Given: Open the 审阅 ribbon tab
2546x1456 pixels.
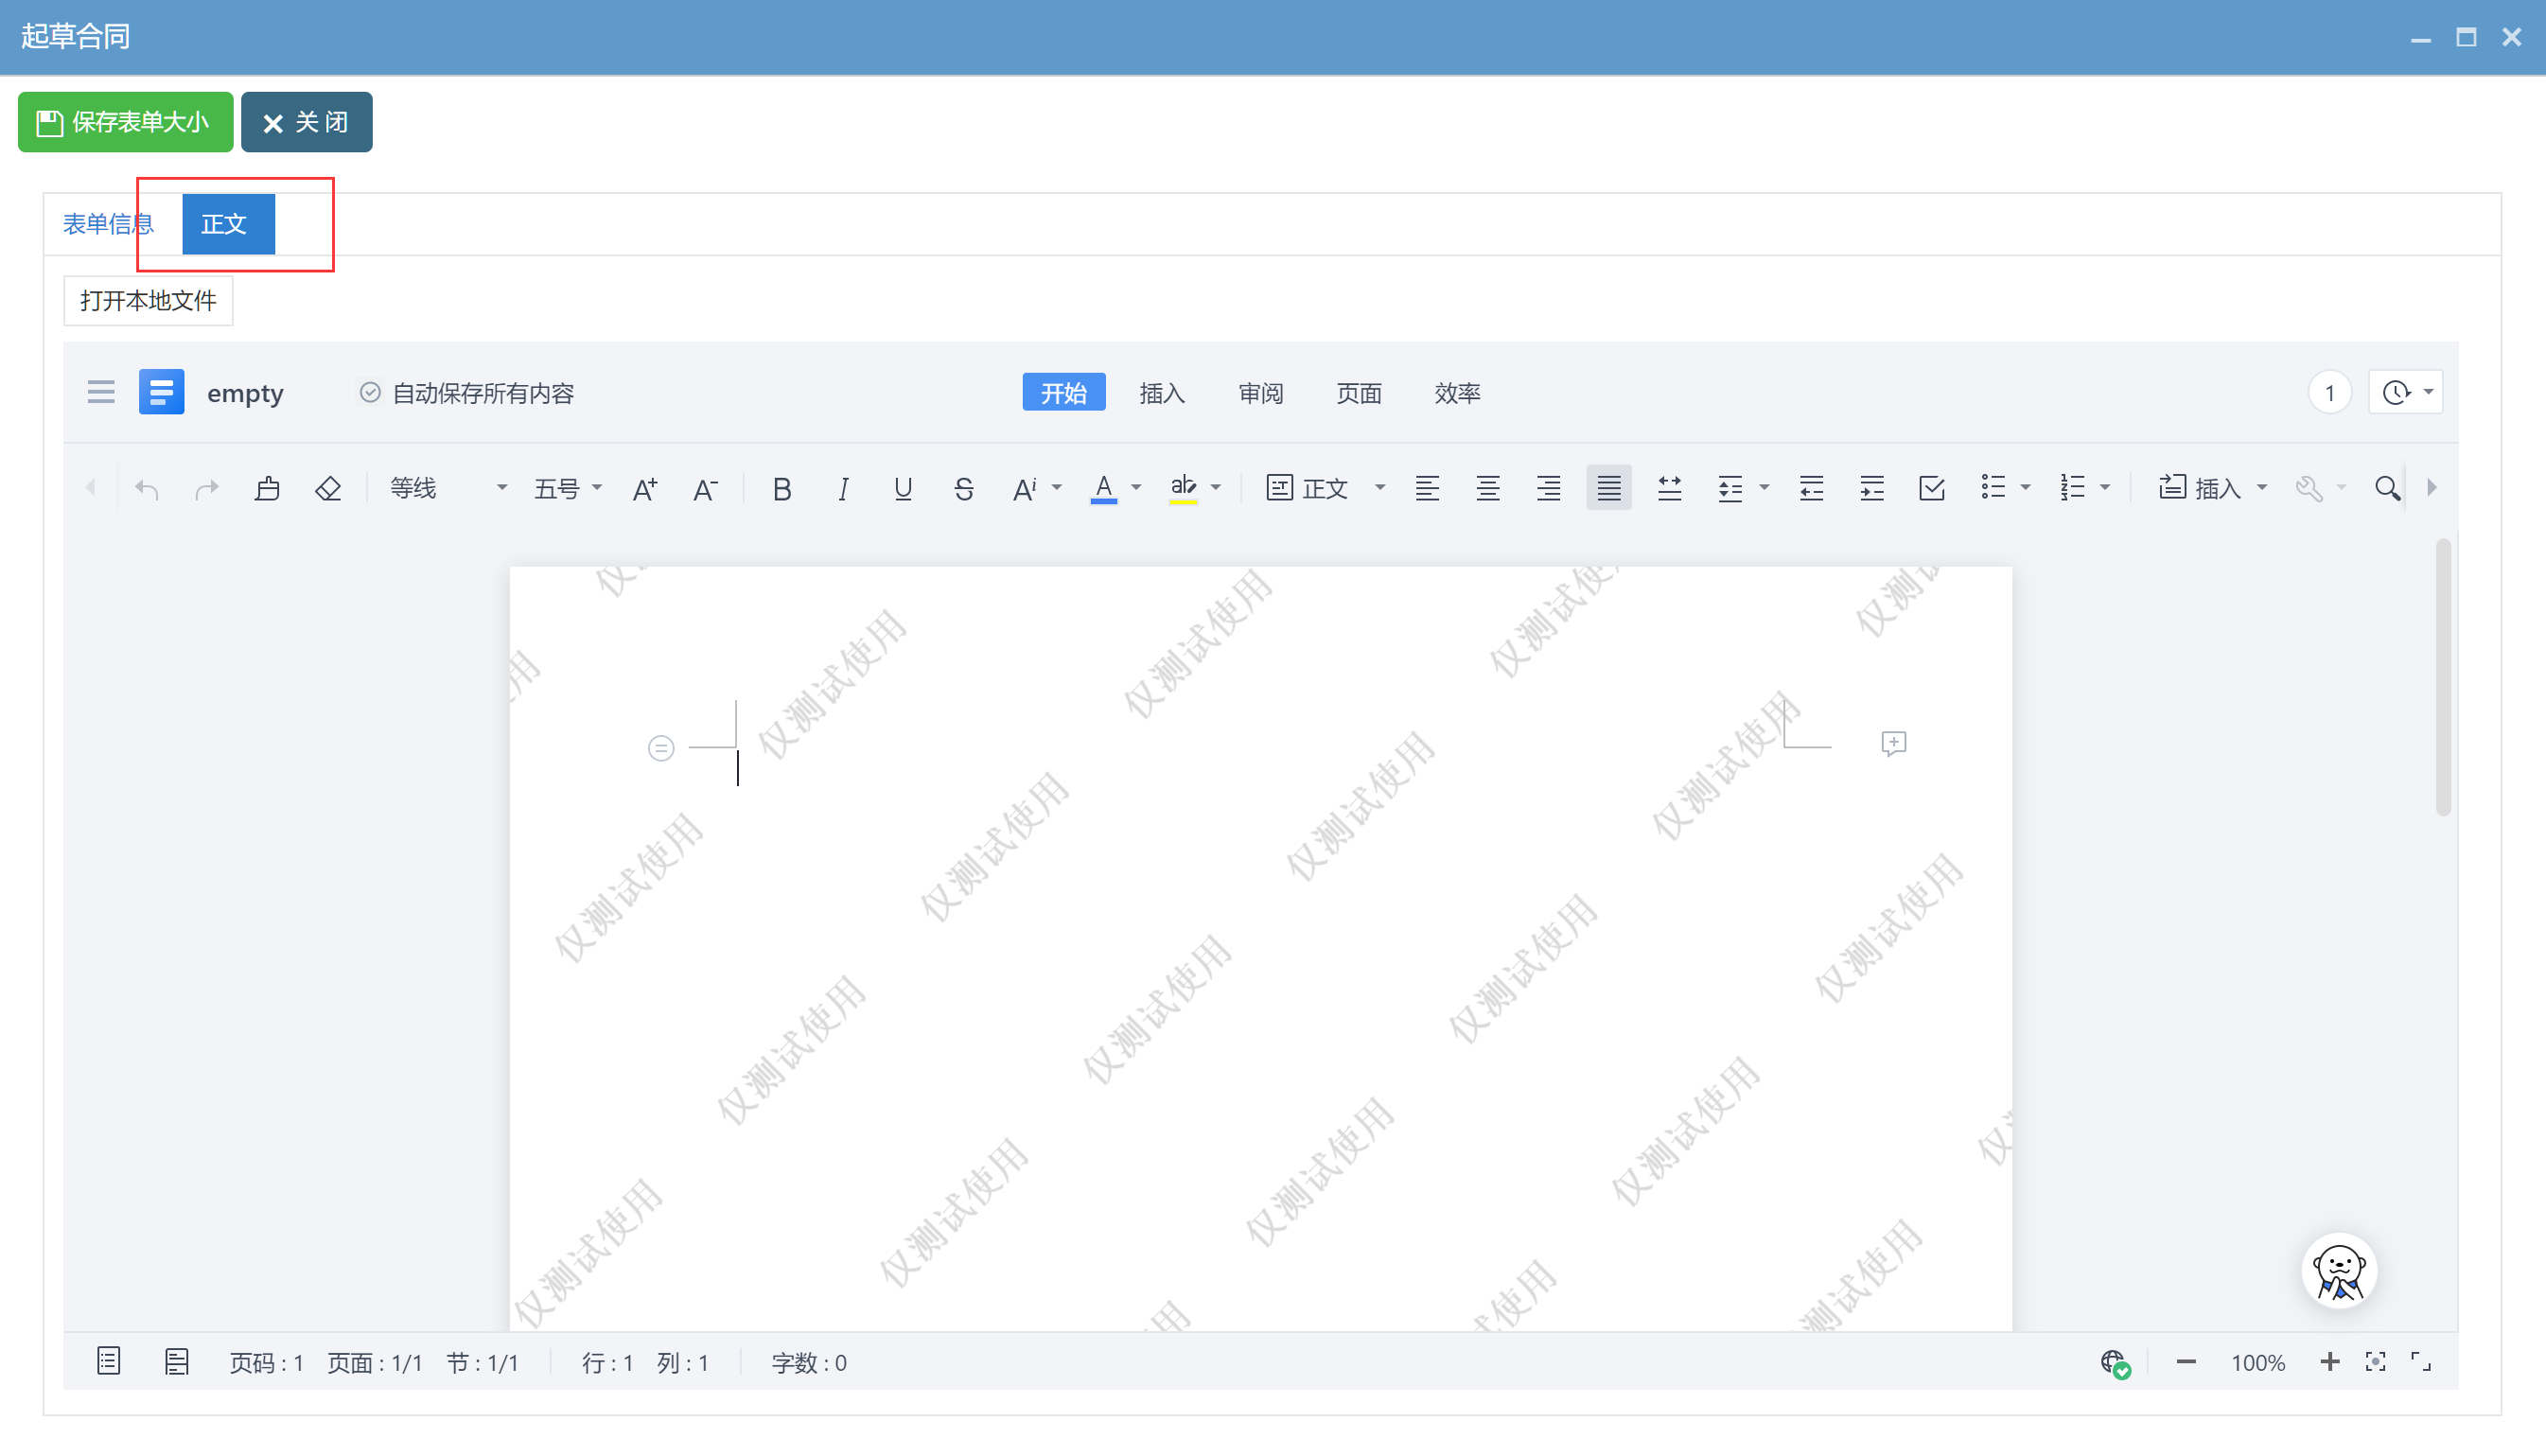Looking at the screenshot, I should pos(1261,392).
